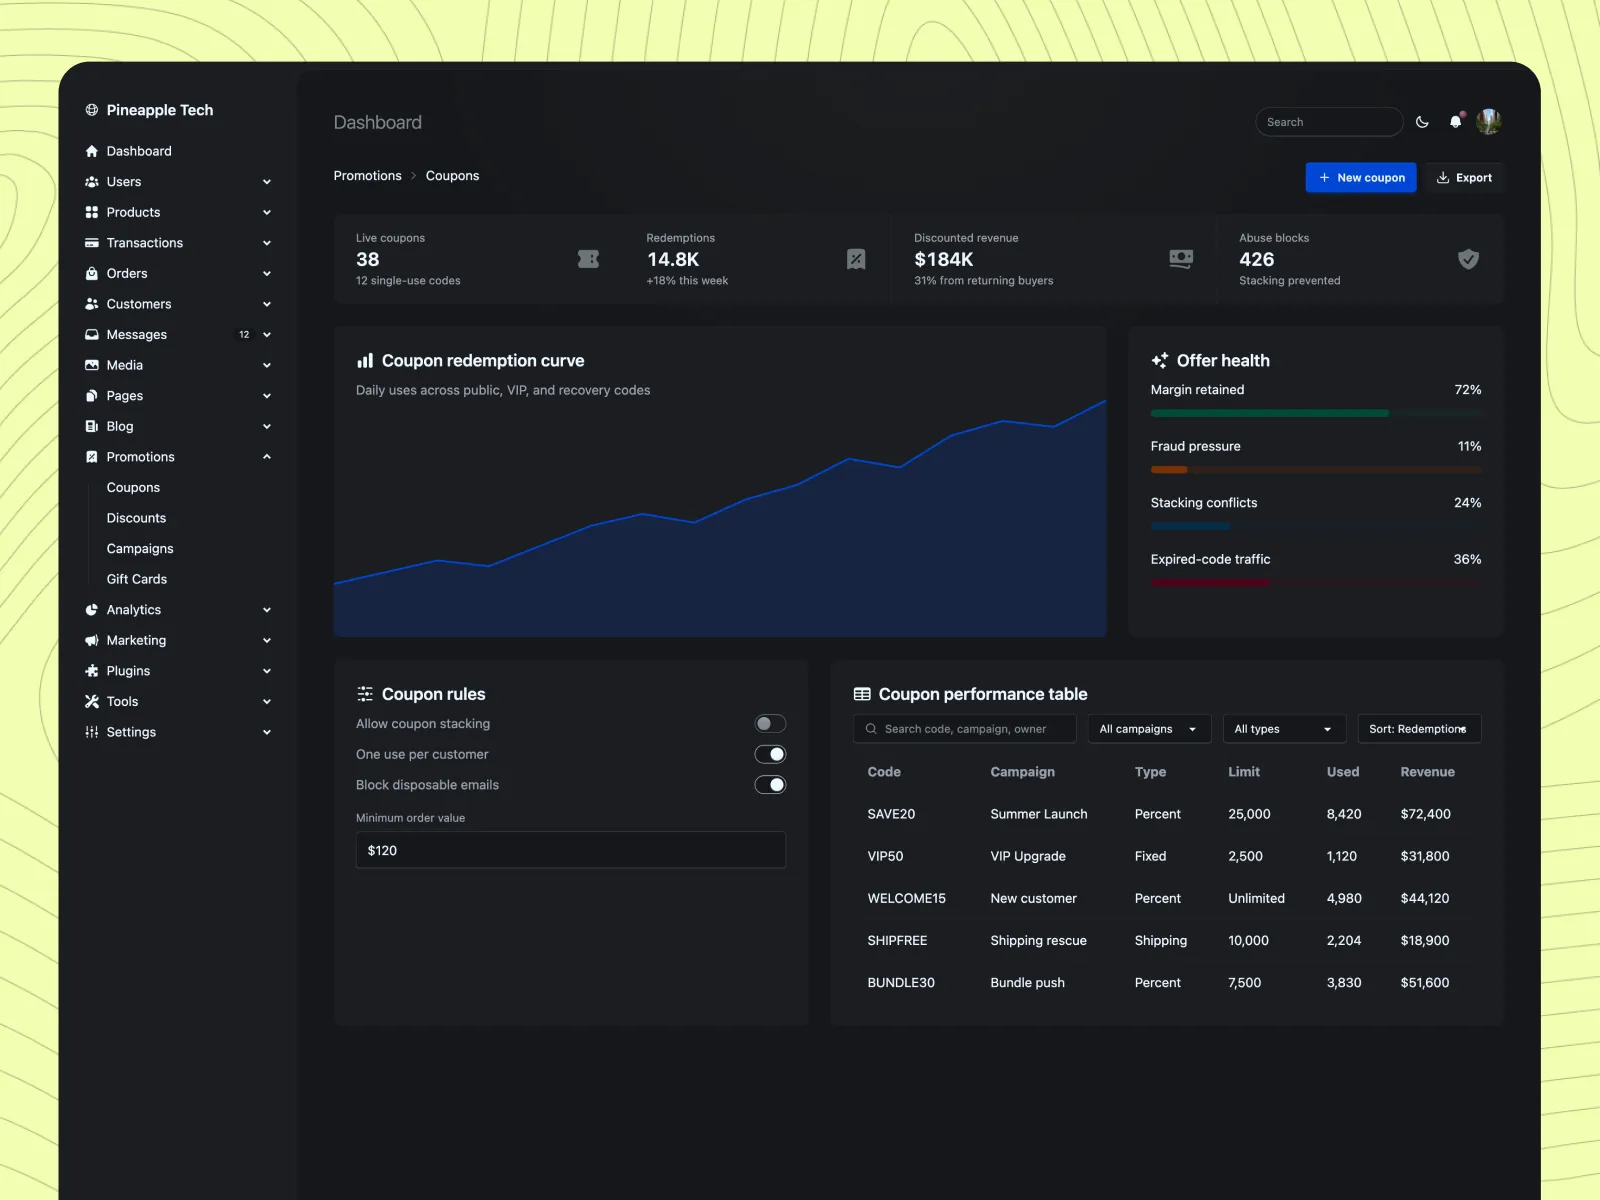Click the Messages inbox icon
The image size is (1600, 1200).
point(92,334)
